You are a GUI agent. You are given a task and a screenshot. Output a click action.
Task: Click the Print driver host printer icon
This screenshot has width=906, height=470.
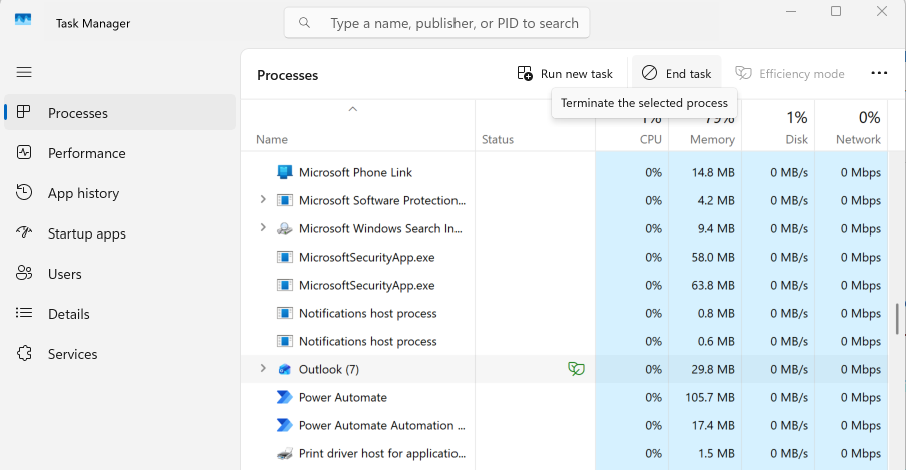pyautogui.click(x=284, y=453)
